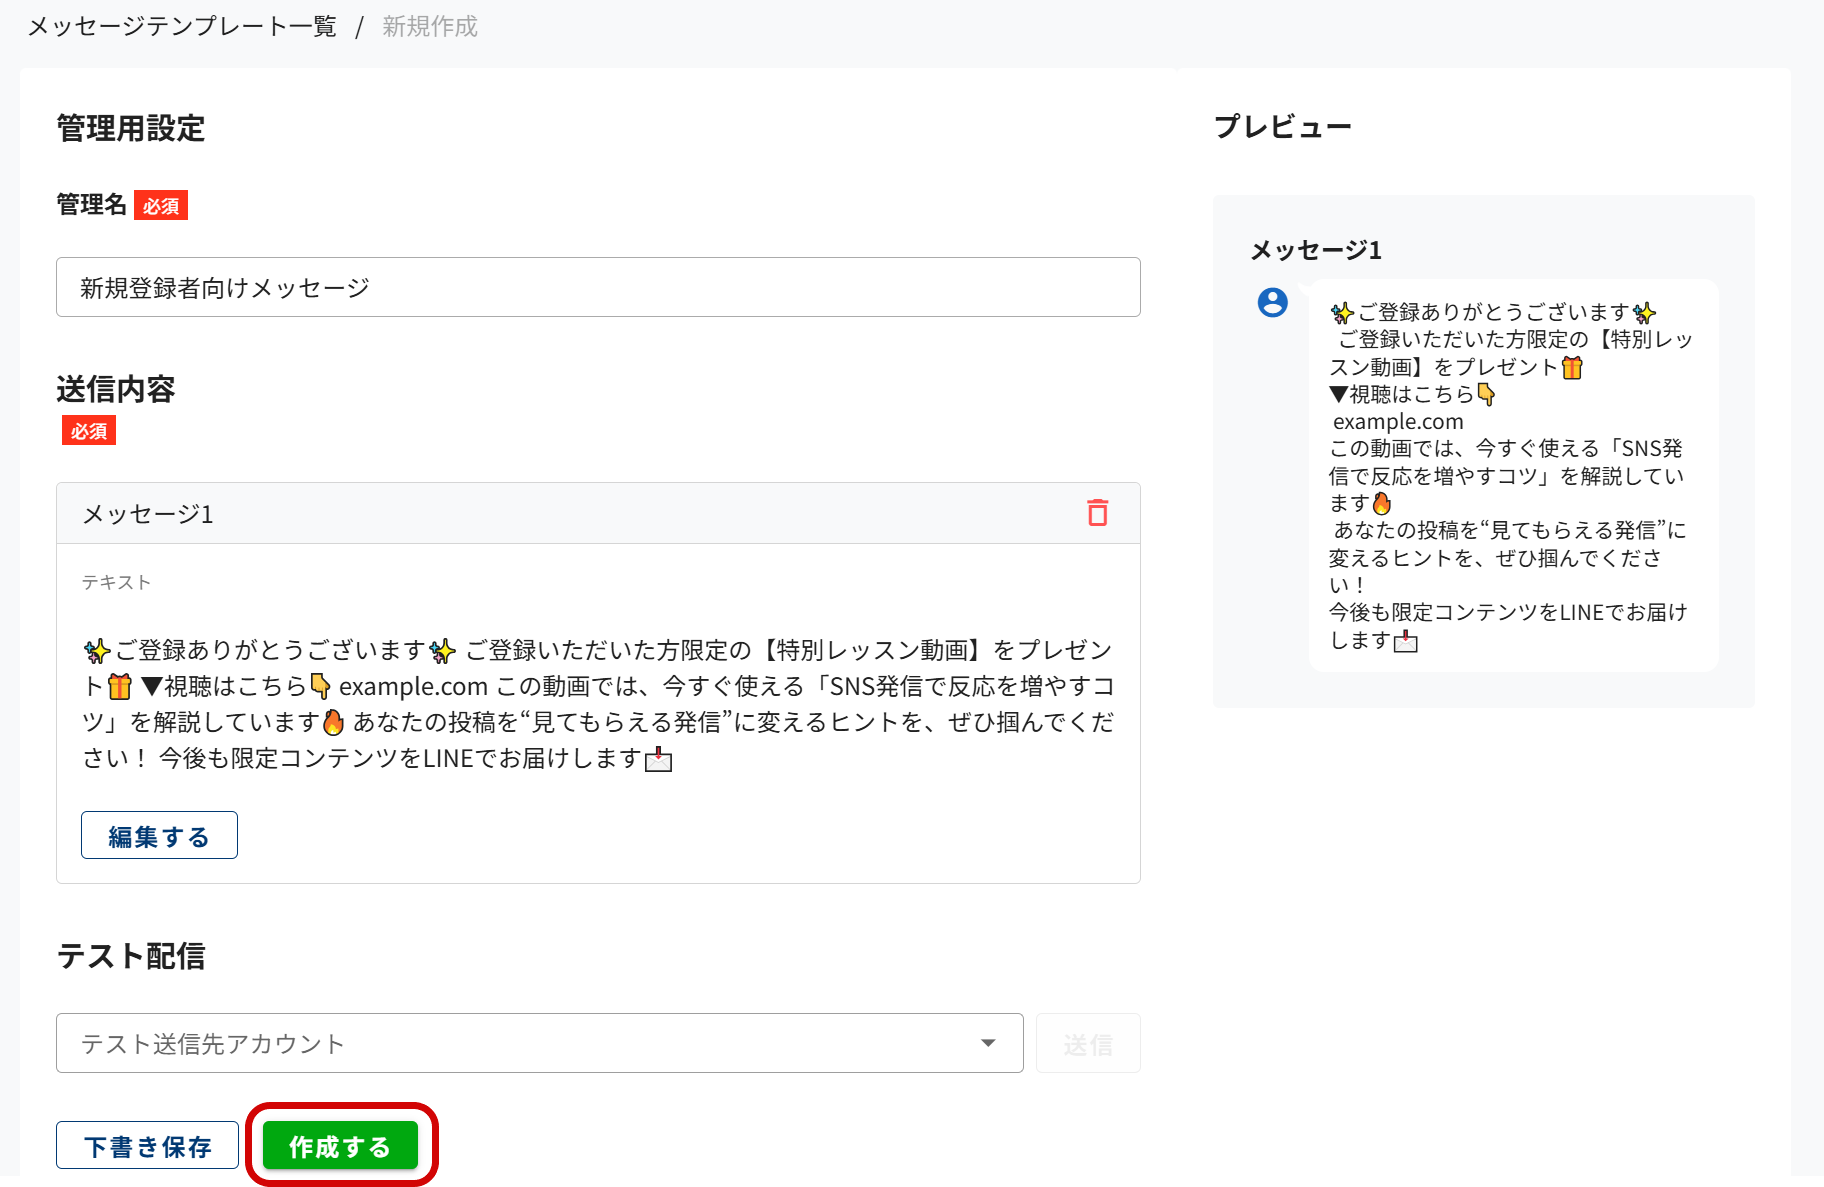Click the pointing-down hand emoji in editor text
Image resolution: width=1824 pixels, height=1187 pixels.
tap(321, 687)
